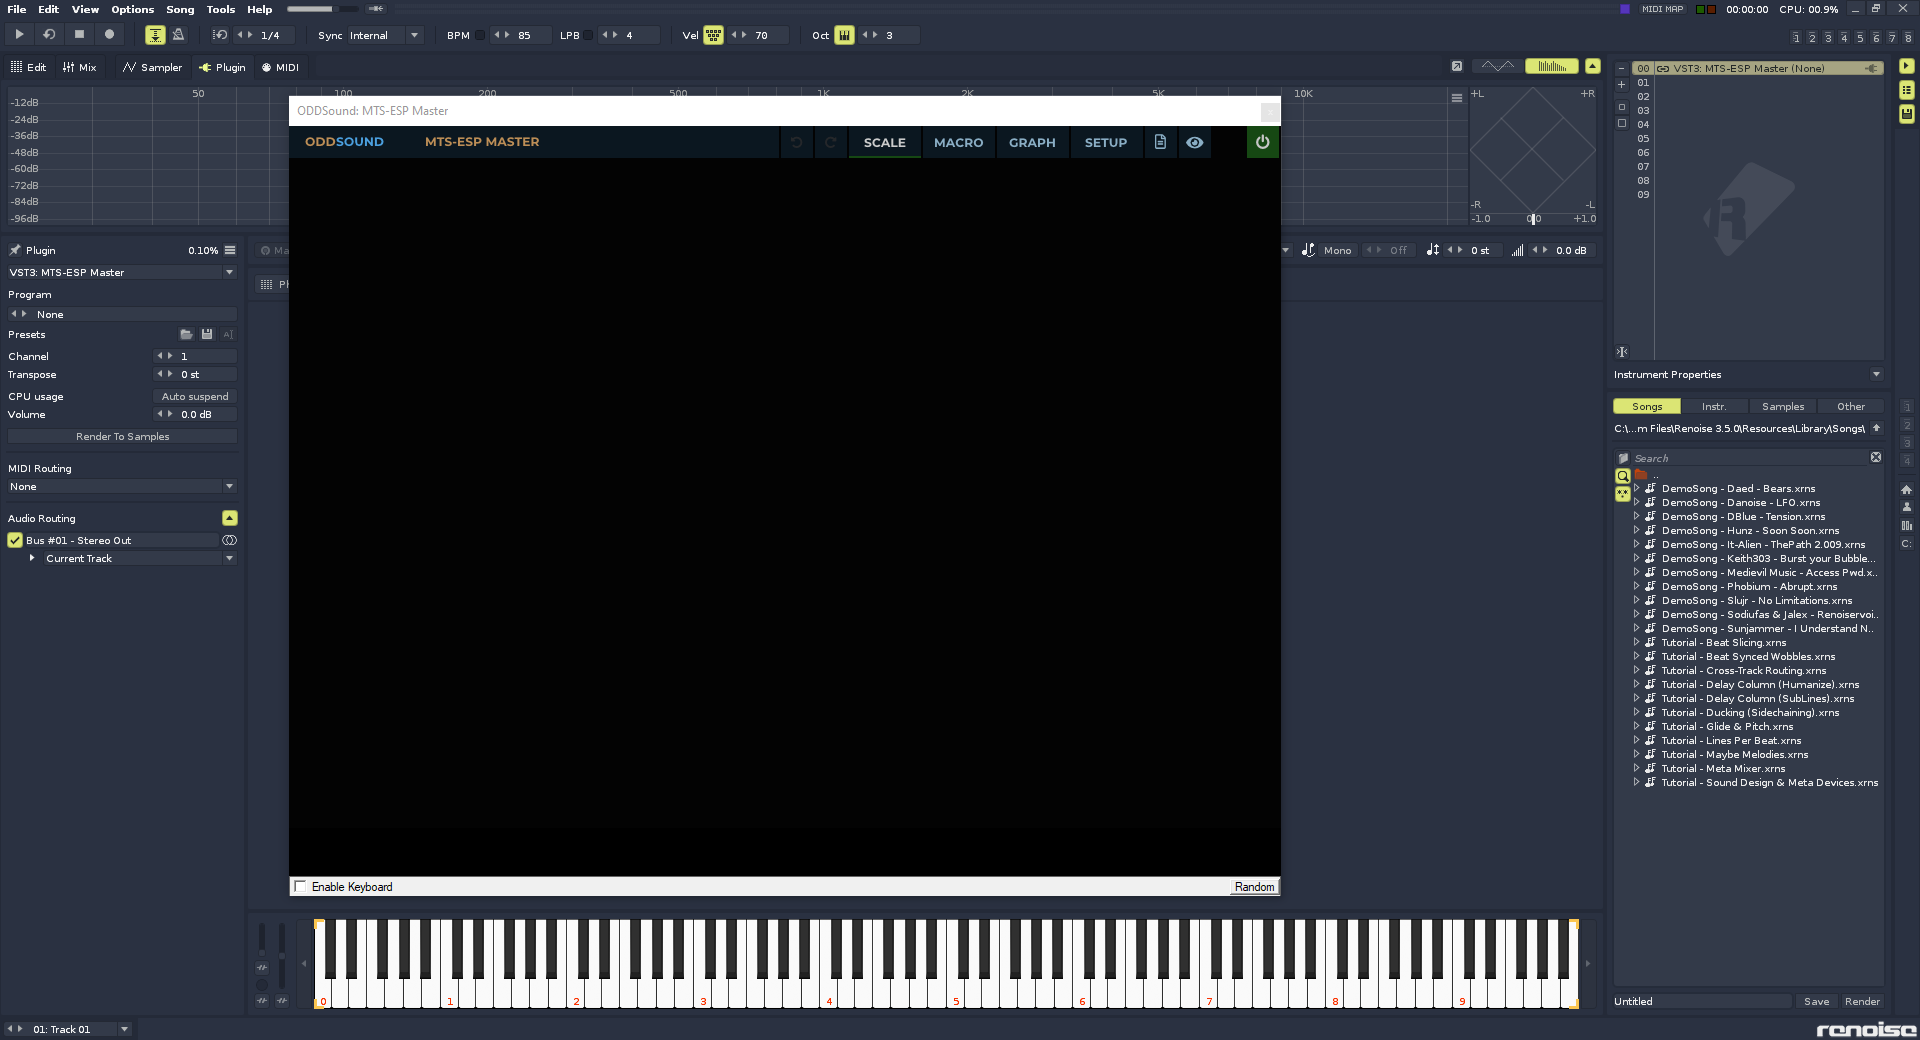Open the Tools menu
Image resolution: width=1920 pixels, height=1040 pixels.
(221, 9)
